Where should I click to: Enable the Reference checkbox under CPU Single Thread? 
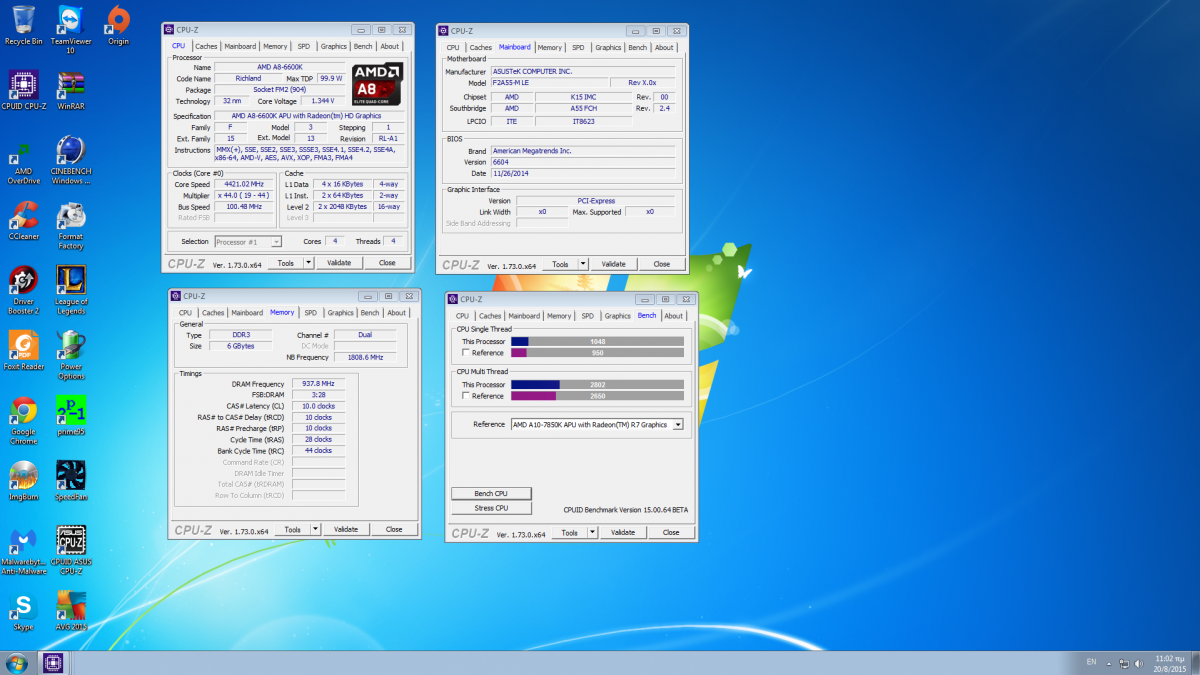[x=466, y=353]
